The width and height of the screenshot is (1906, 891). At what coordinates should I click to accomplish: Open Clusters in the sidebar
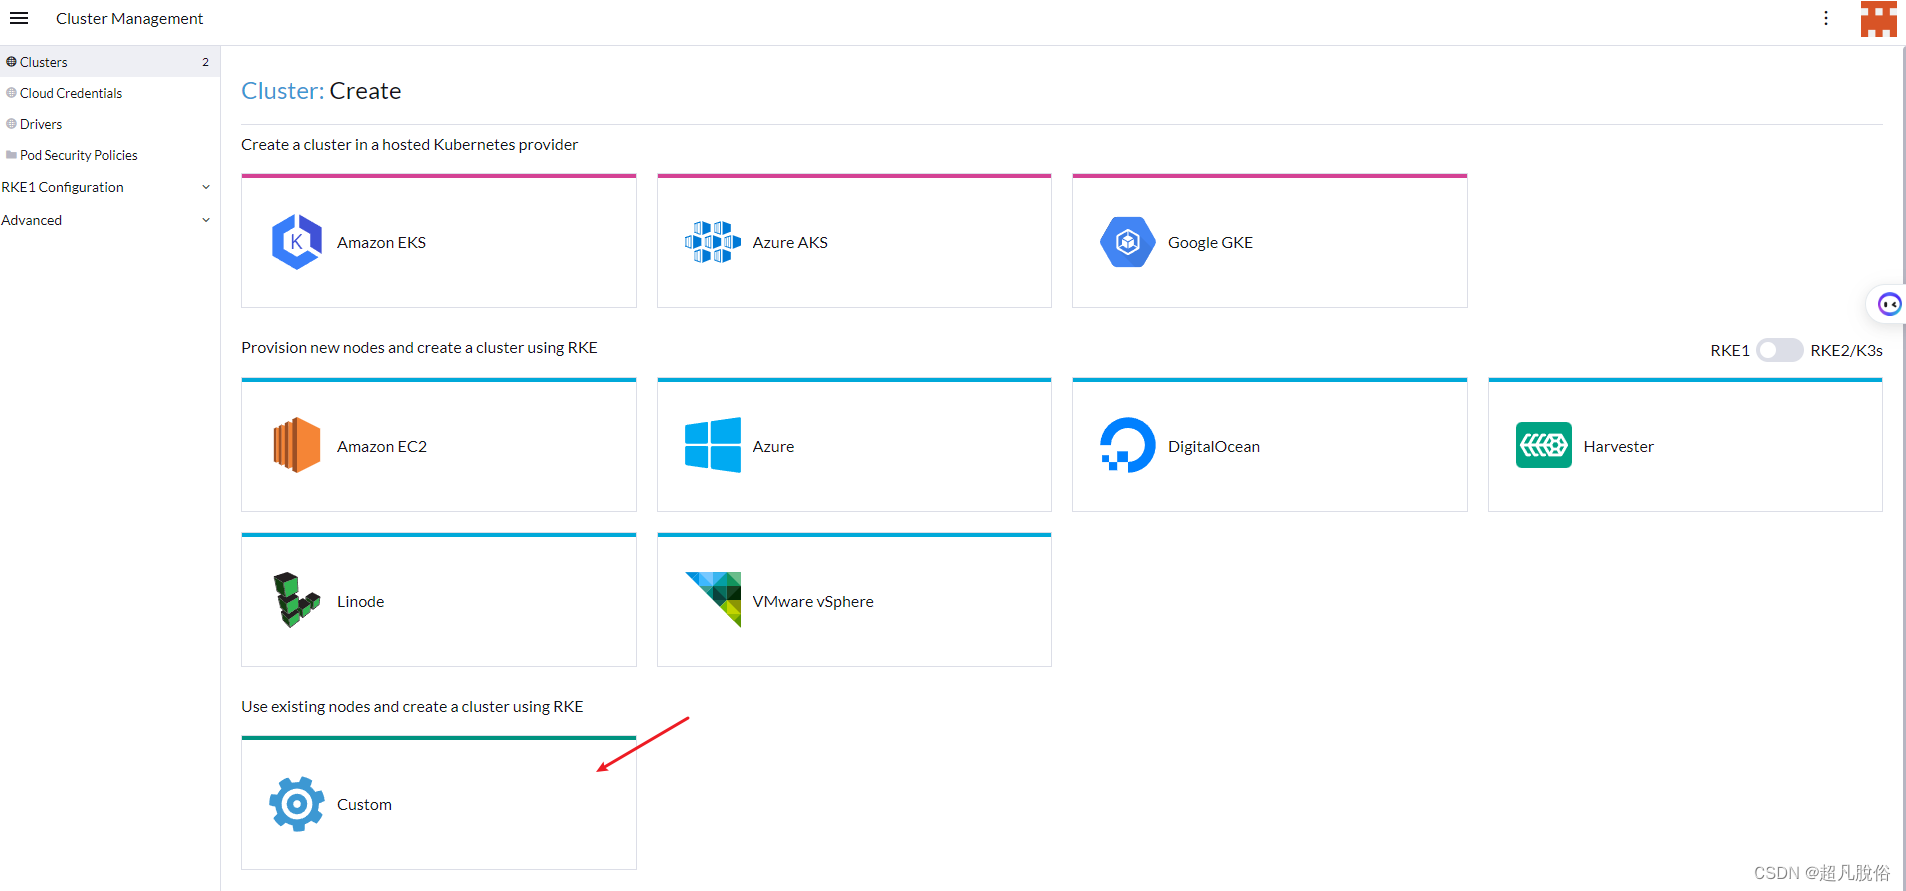point(110,62)
